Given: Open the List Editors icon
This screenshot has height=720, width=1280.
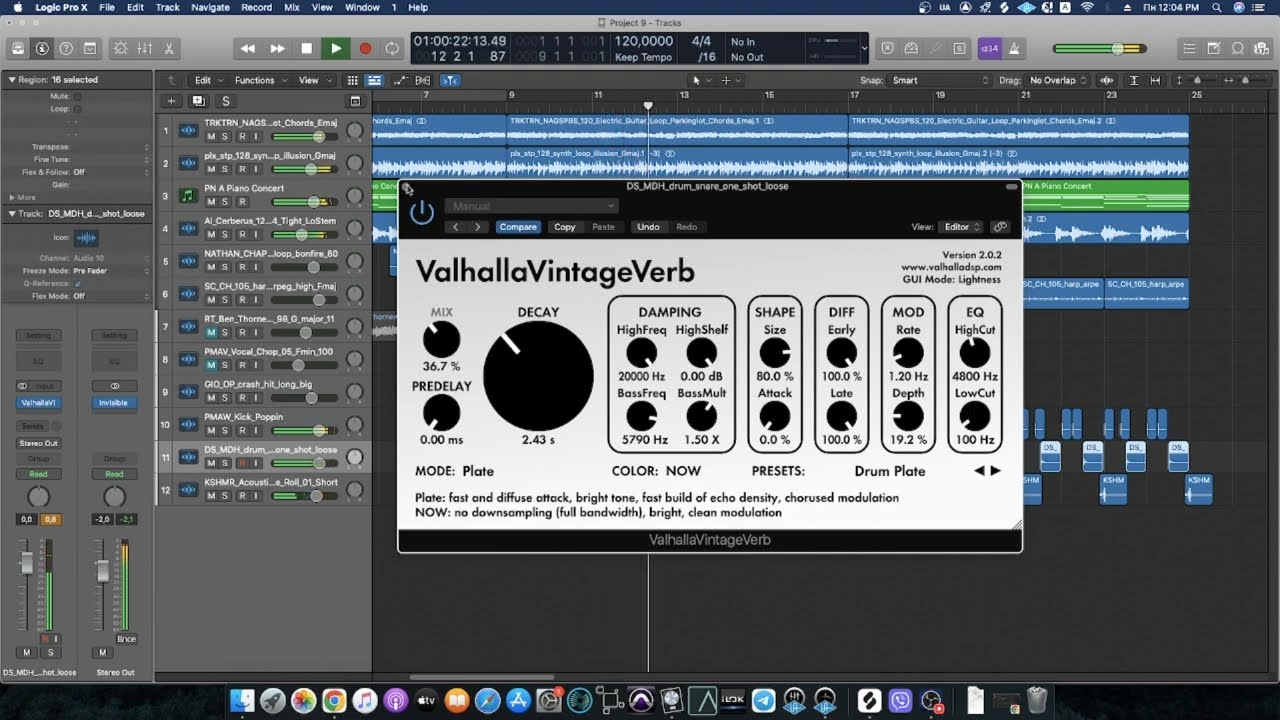Looking at the screenshot, I should 1188,48.
